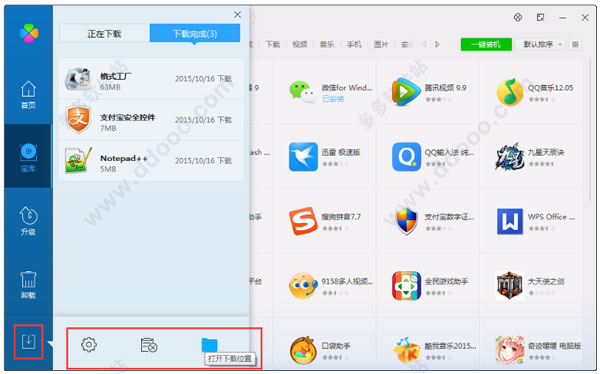Click the mini-window icon in title bar
Image resolution: width=600 pixels, height=374 pixels.
pyautogui.click(x=540, y=17)
